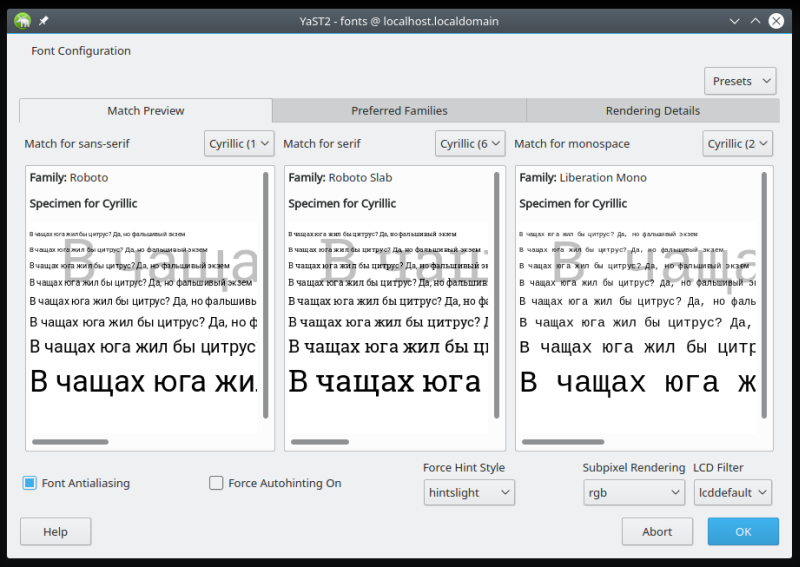Viewport: 800px width, 567px height.
Task: Expand the Force Hint Style hintslight dropdown
Action: click(469, 492)
